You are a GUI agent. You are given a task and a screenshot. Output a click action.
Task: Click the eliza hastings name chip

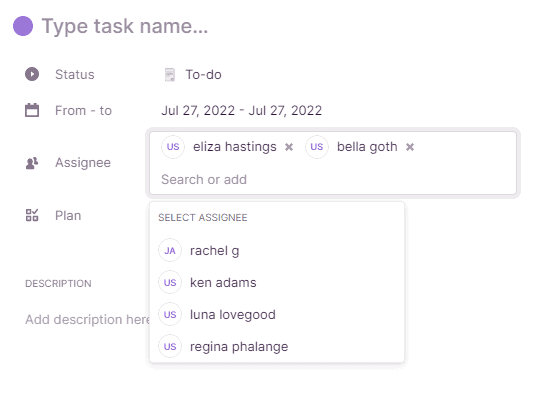click(x=235, y=147)
